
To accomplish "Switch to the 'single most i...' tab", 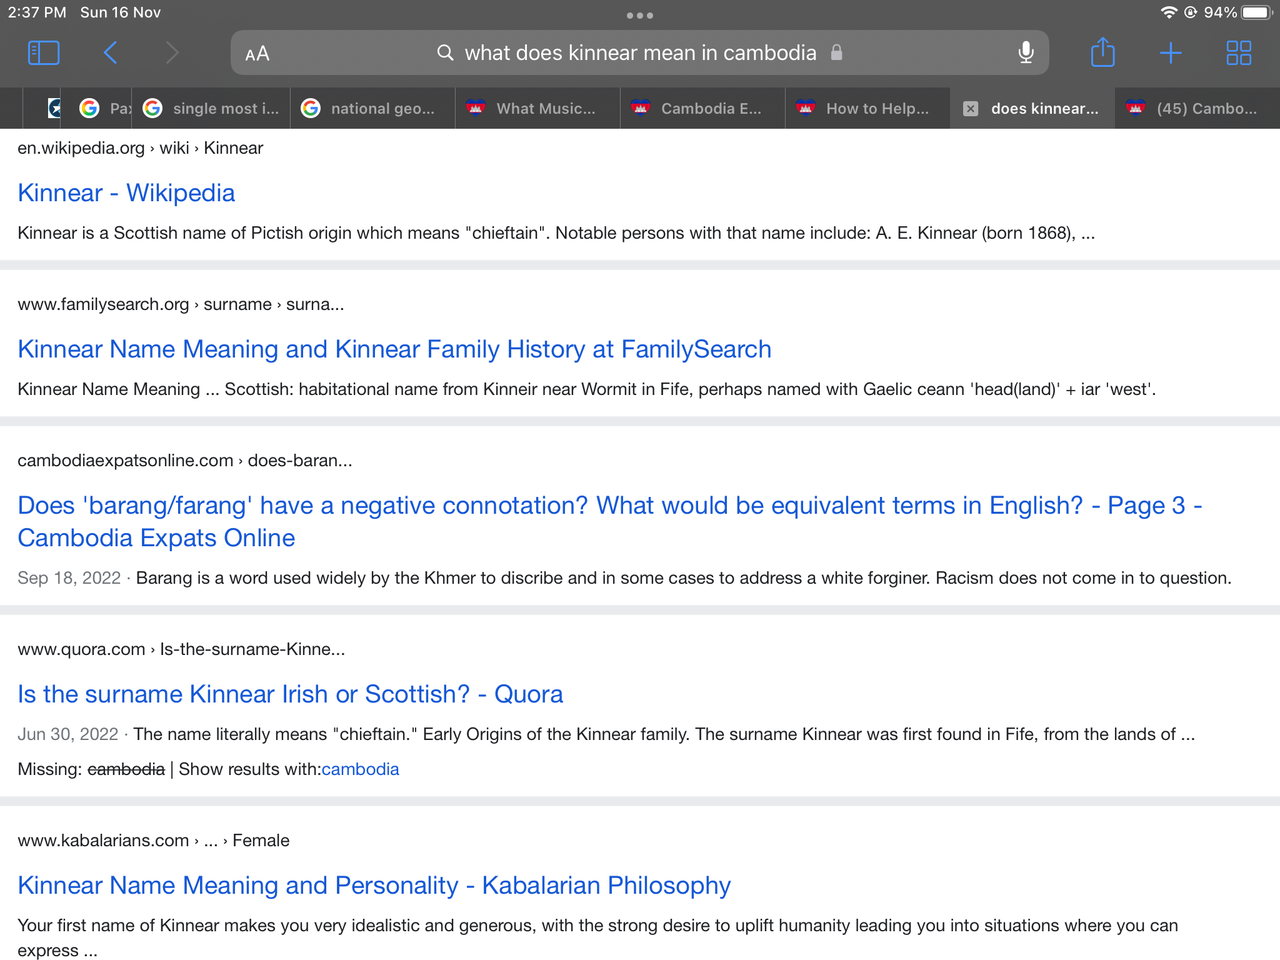I will pyautogui.click(x=212, y=108).
